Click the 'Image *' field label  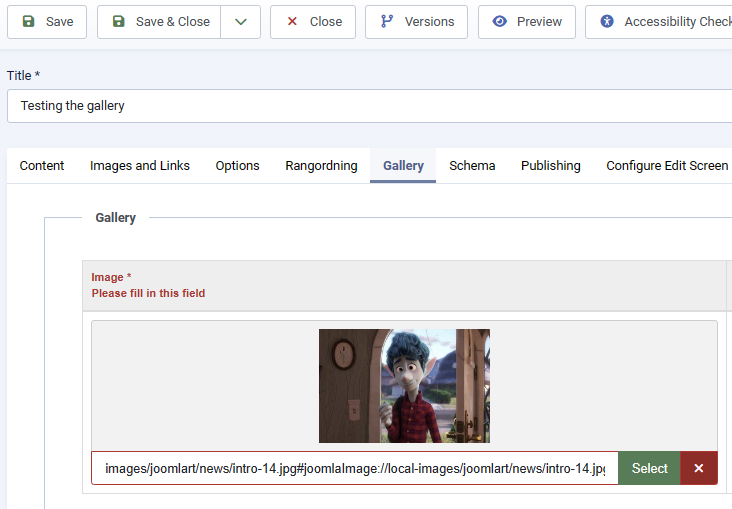(x=111, y=277)
